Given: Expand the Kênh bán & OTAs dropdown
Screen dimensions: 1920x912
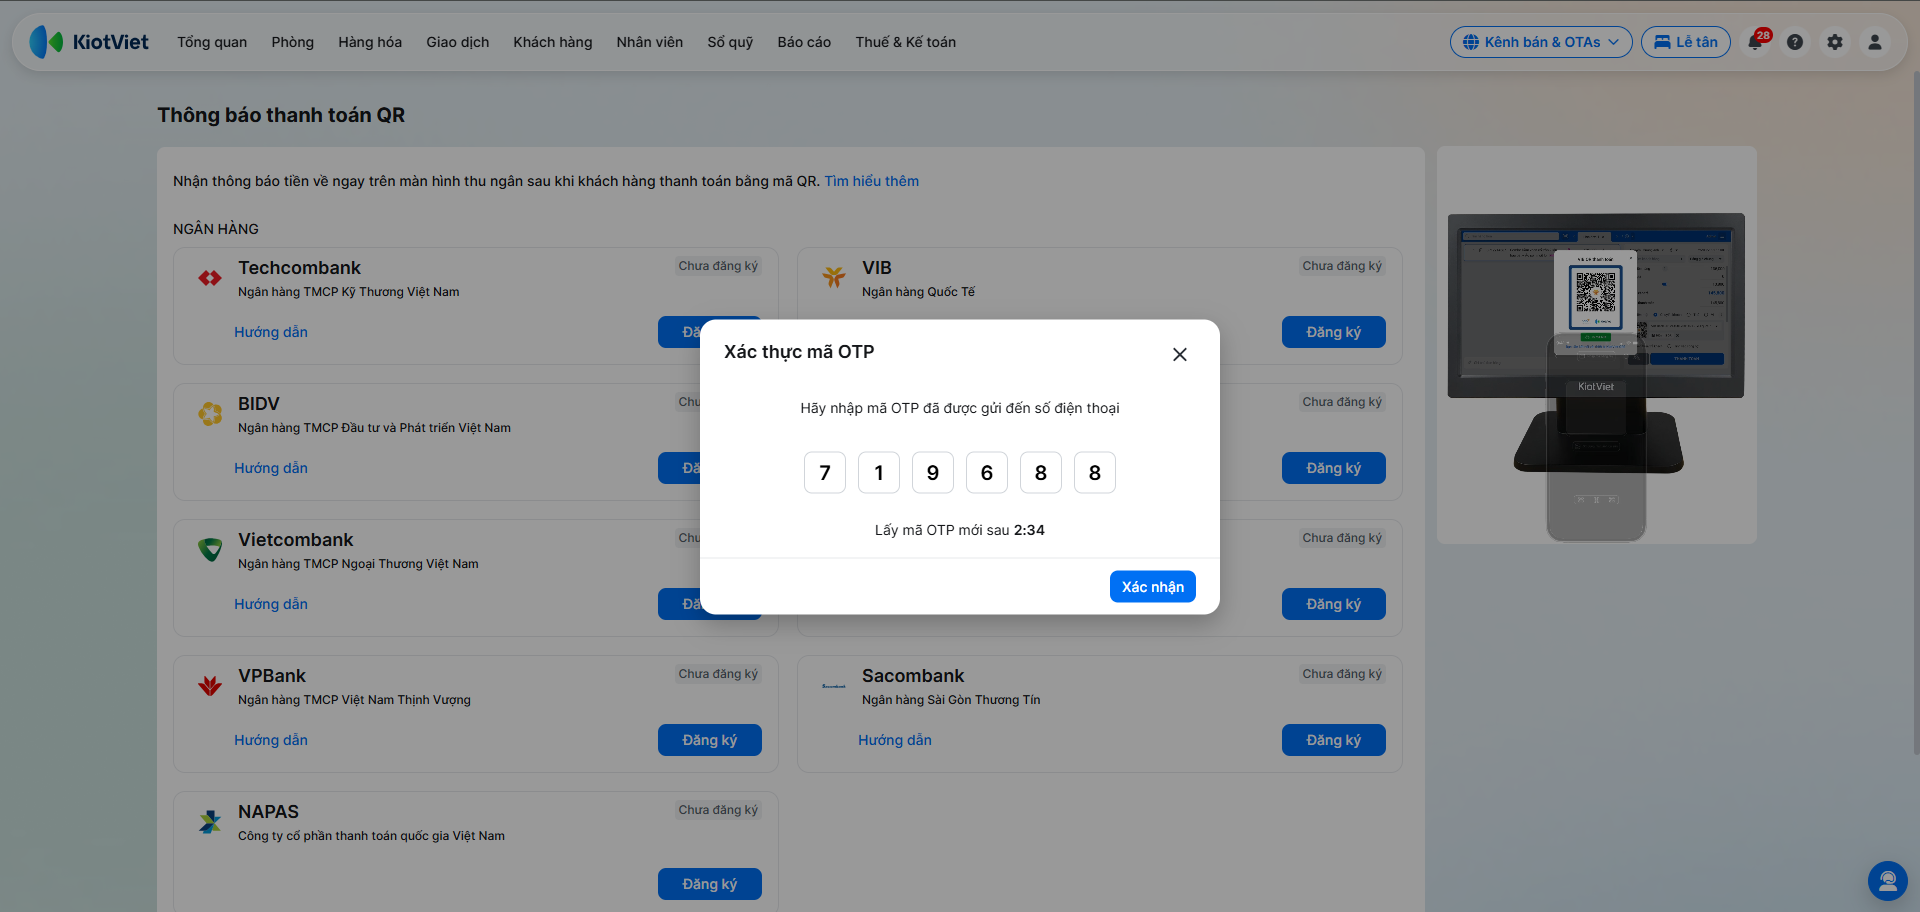Looking at the screenshot, I should (x=1541, y=42).
